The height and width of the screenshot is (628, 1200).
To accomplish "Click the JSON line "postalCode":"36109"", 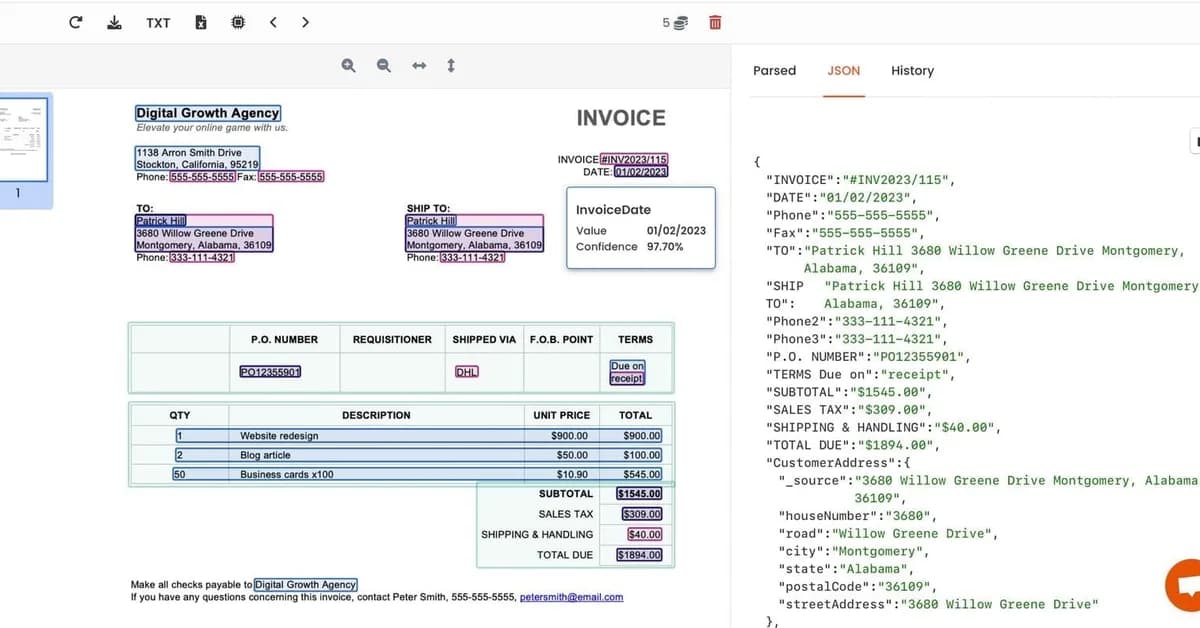I will 858,586.
